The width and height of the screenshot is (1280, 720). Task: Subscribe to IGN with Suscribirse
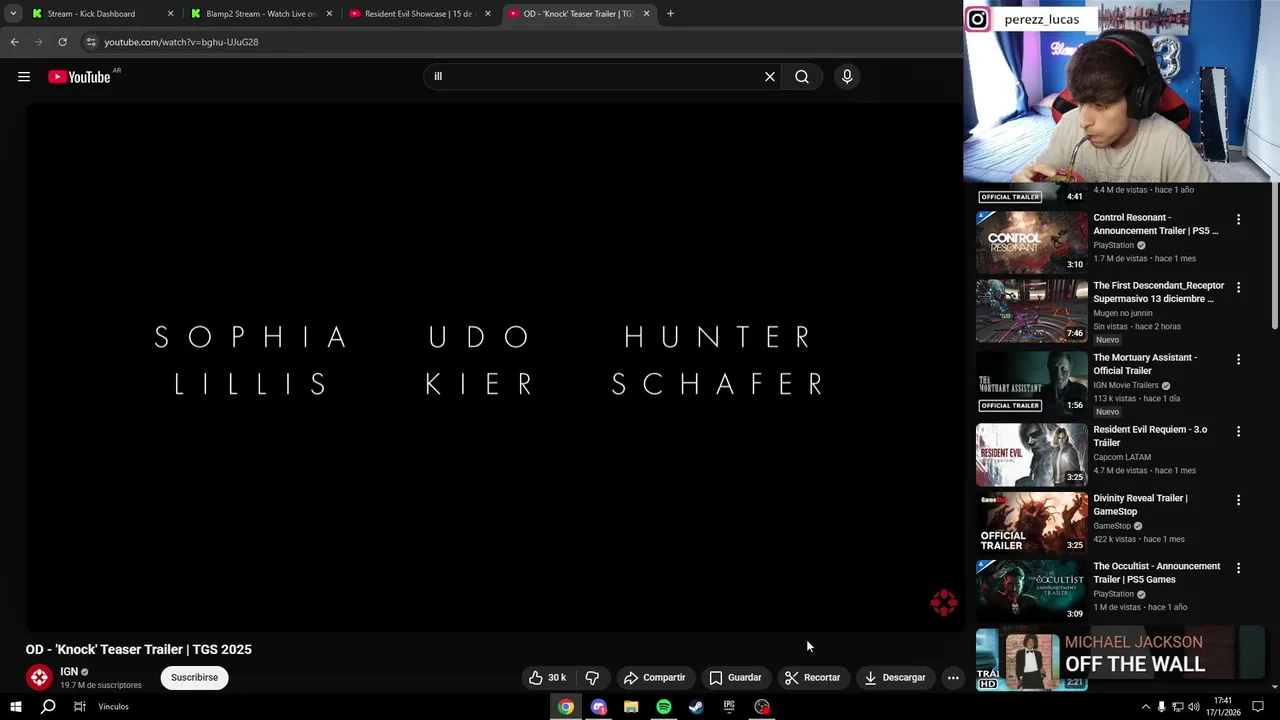coord(194,678)
